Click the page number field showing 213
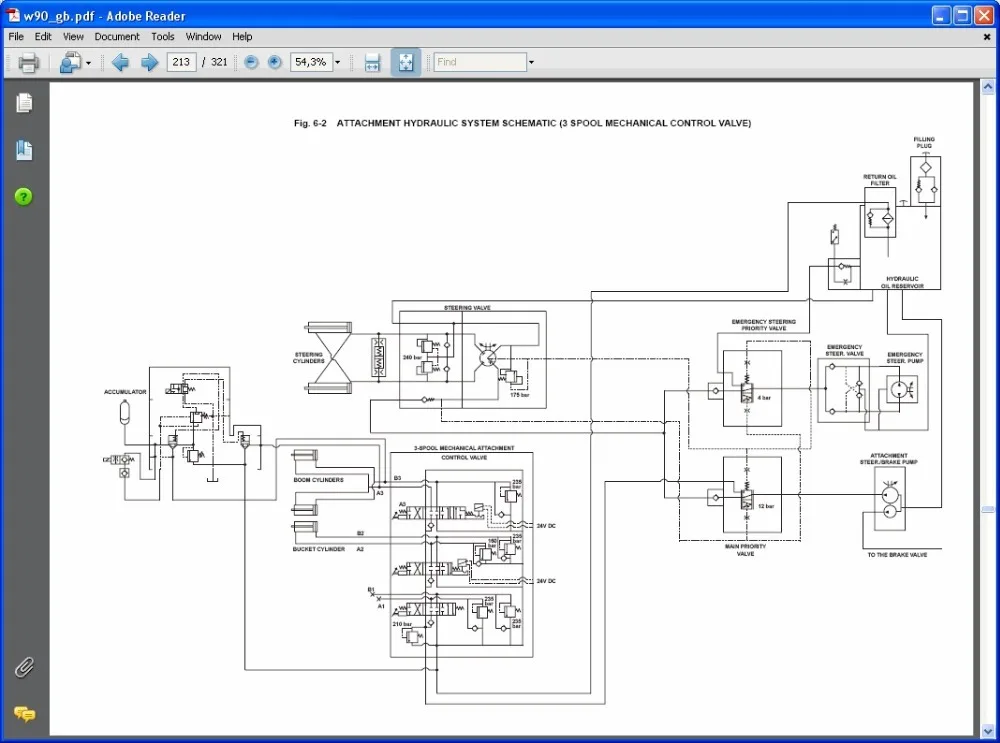This screenshot has width=1000, height=743. coord(181,62)
